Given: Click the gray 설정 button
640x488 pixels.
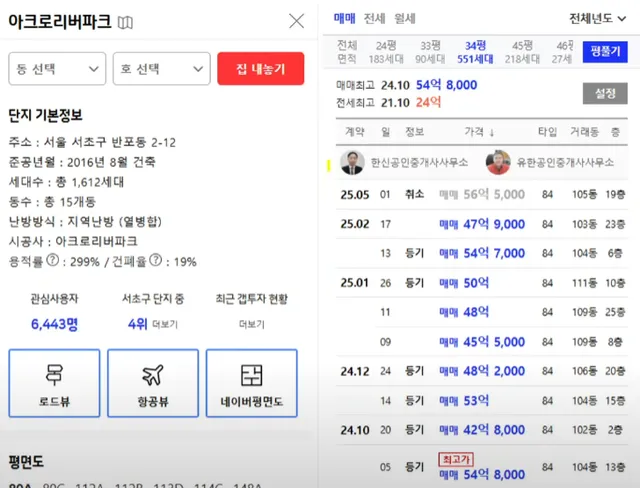Looking at the screenshot, I should pos(604,93).
